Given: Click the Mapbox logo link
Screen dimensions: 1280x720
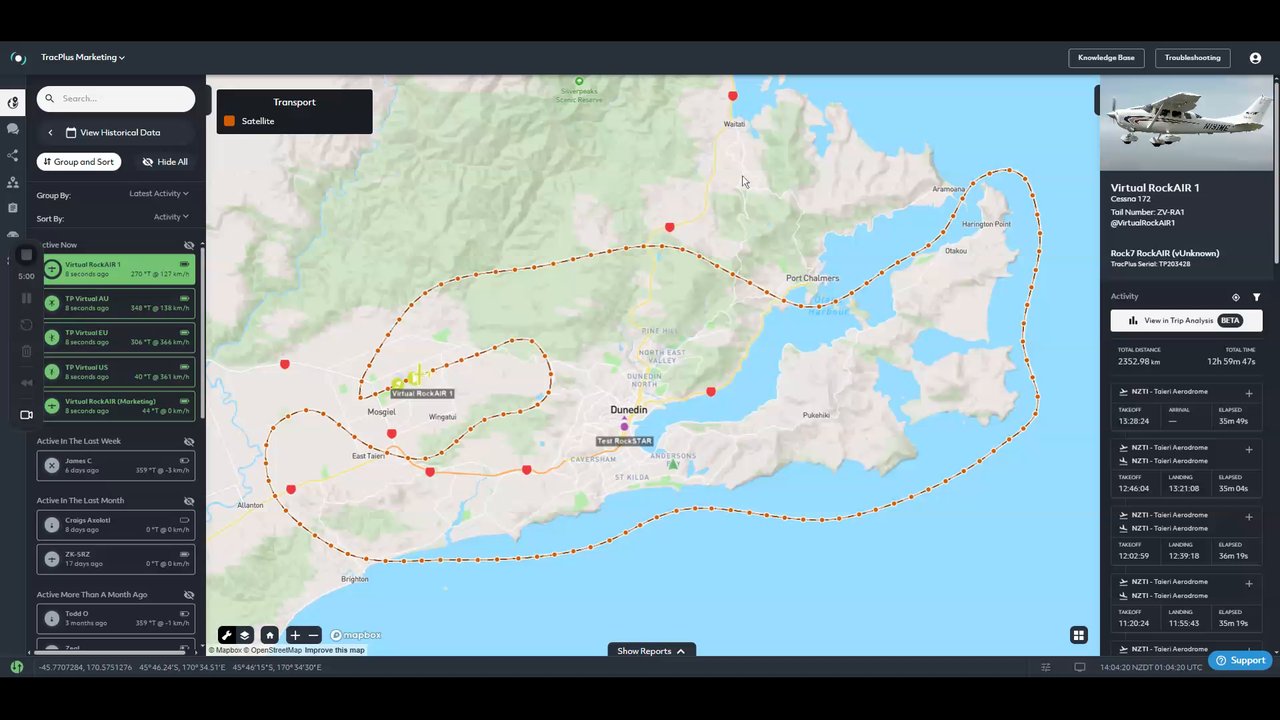Looking at the screenshot, I should click(356, 635).
